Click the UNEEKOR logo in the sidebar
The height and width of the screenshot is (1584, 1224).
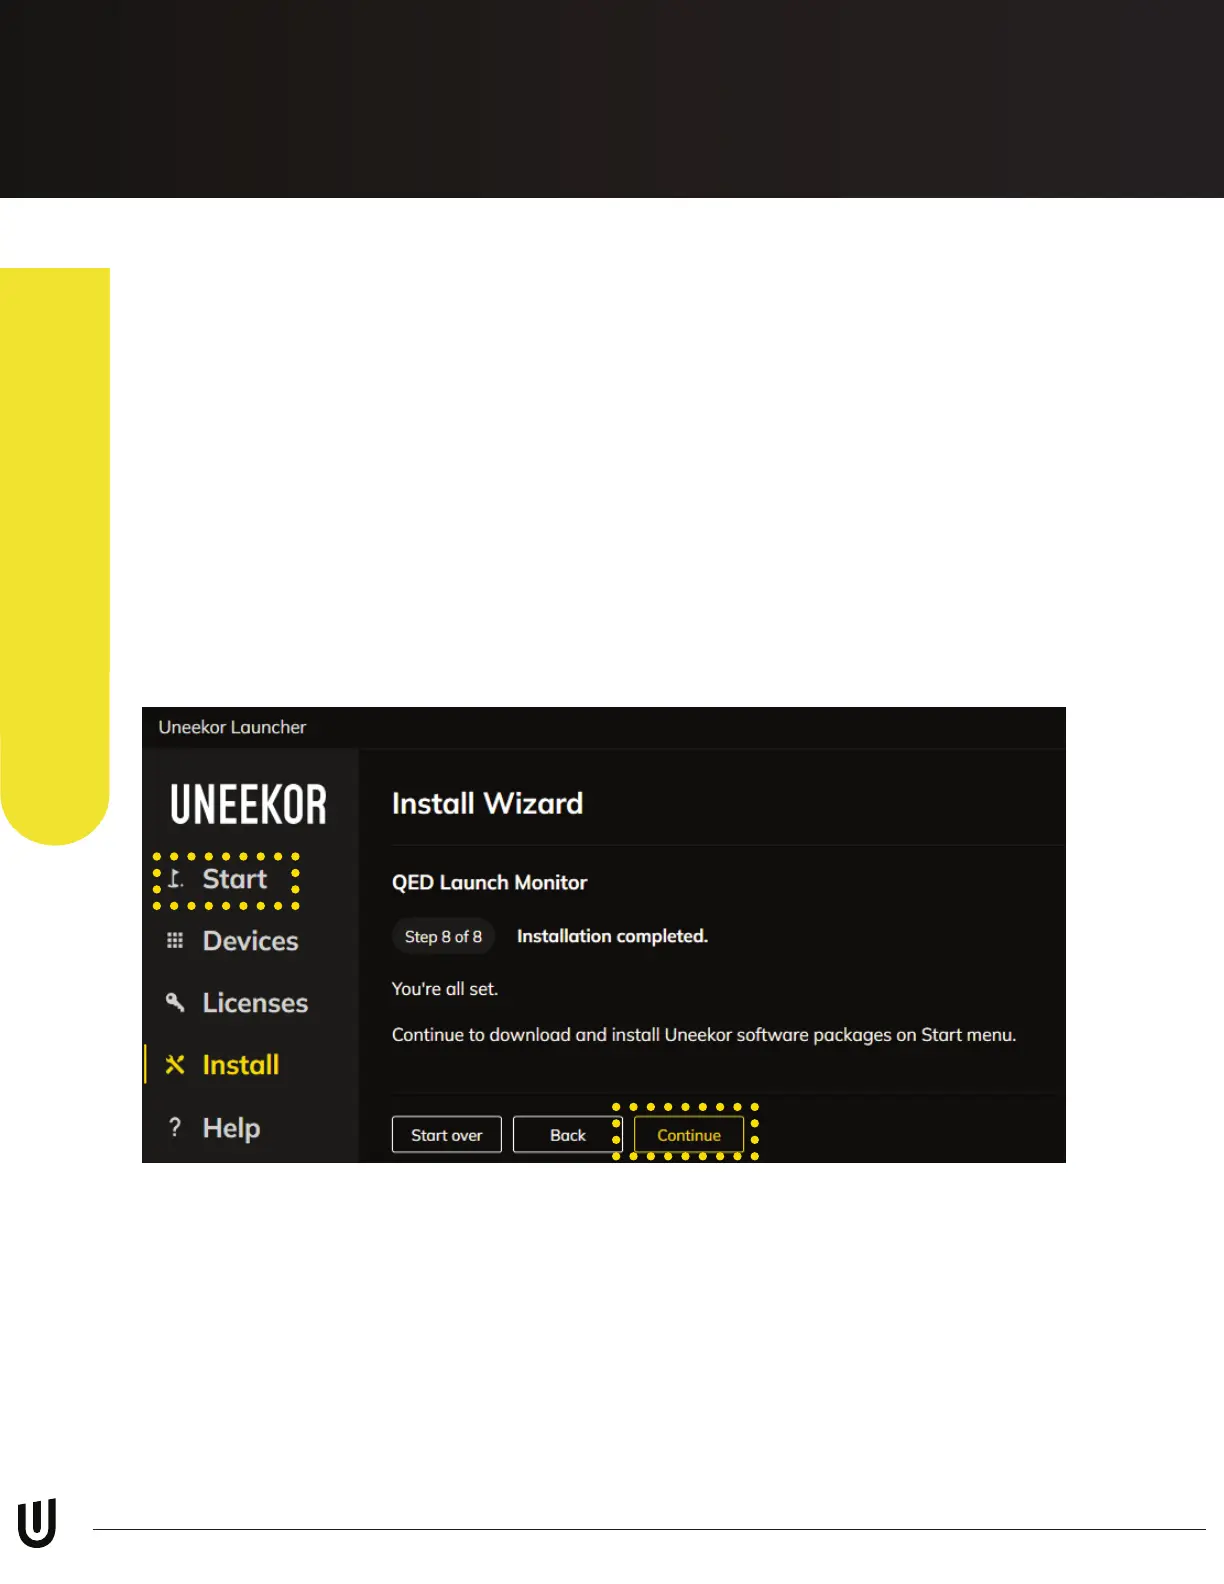click(248, 805)
